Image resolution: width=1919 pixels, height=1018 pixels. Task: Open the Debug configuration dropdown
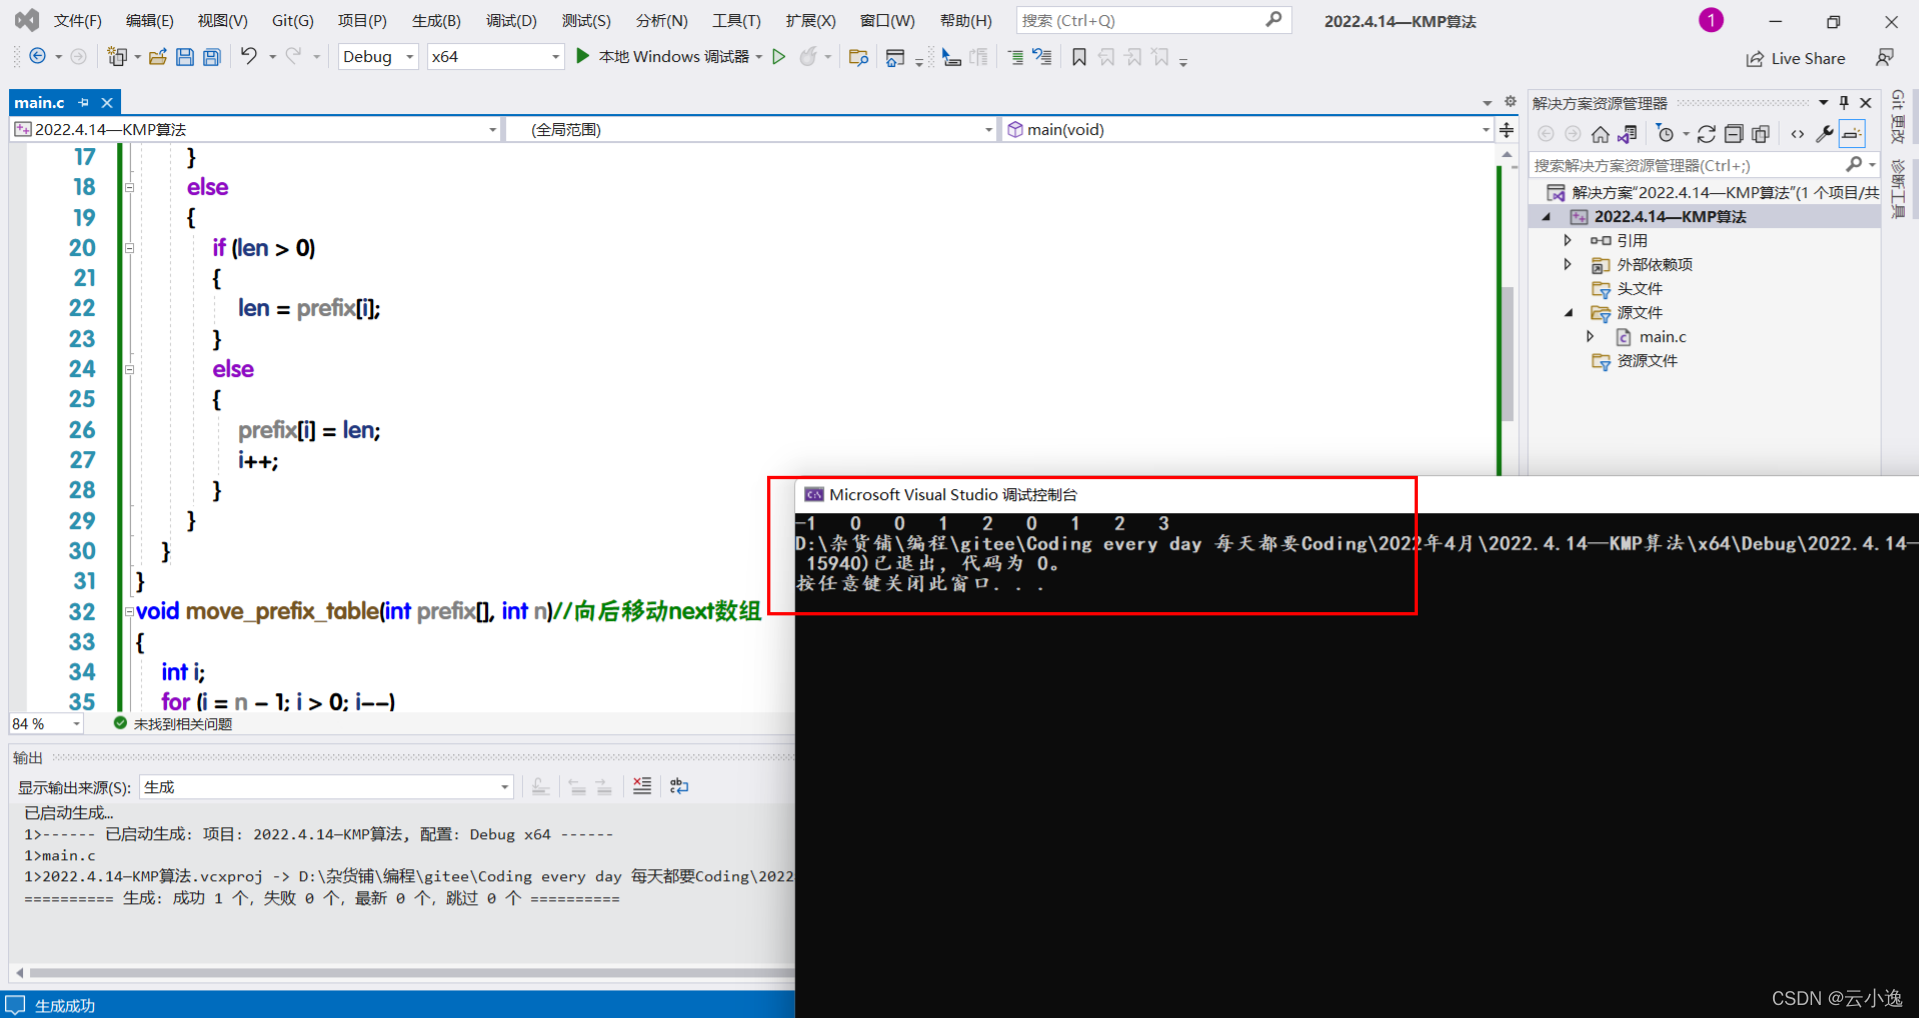(378, 57)
